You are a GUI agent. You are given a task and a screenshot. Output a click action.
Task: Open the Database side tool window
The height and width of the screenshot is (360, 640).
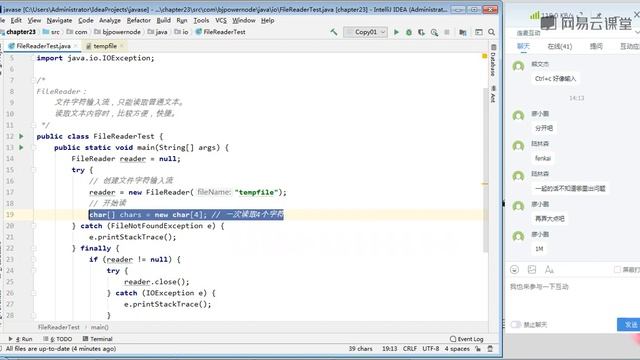coord(493,61)
